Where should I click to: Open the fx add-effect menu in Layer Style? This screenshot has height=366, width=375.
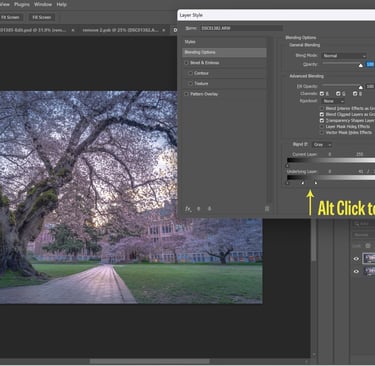coord(188,209)
